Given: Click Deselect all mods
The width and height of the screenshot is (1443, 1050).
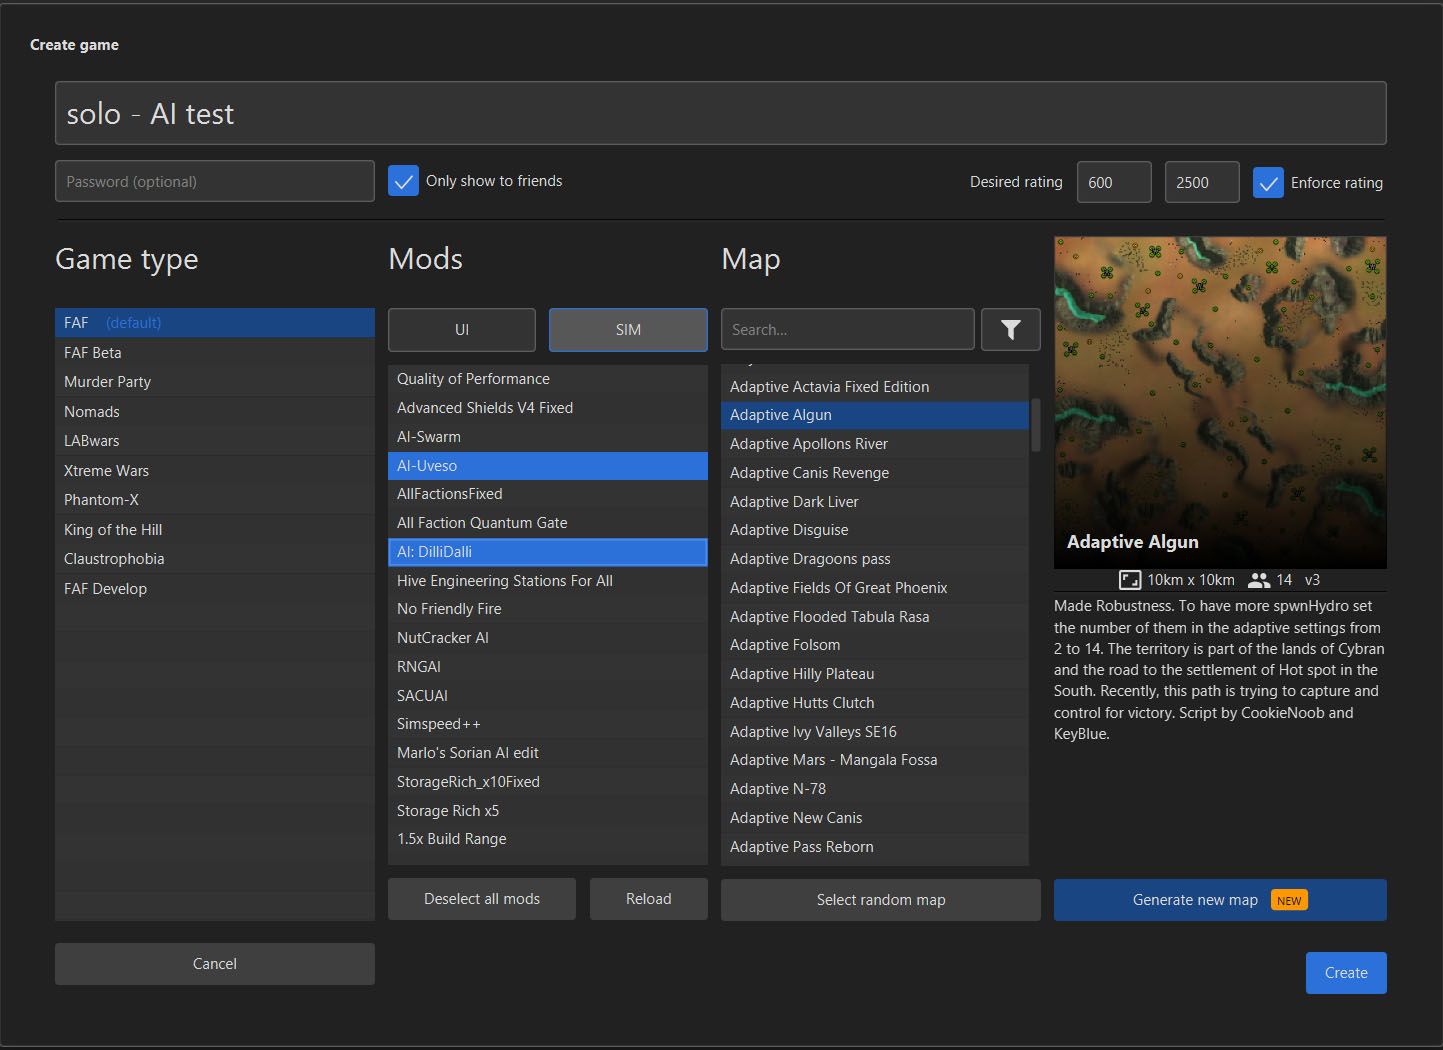Looking at the screenshot, I should click(482, 899).
